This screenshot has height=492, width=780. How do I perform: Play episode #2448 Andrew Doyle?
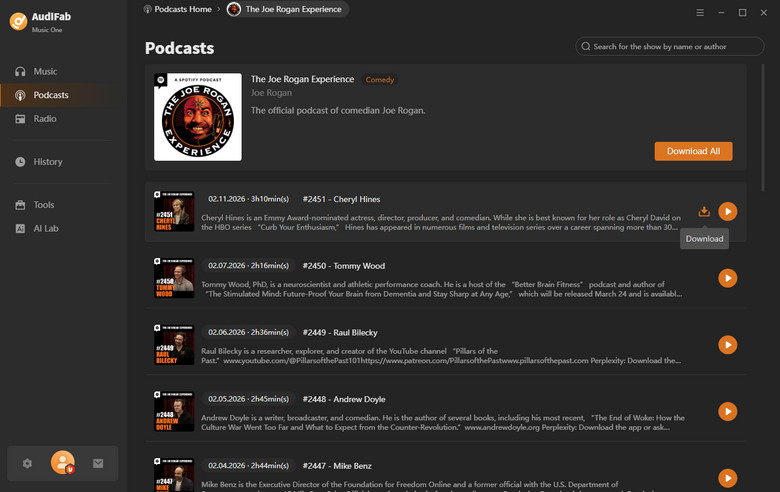click(728, 411)
